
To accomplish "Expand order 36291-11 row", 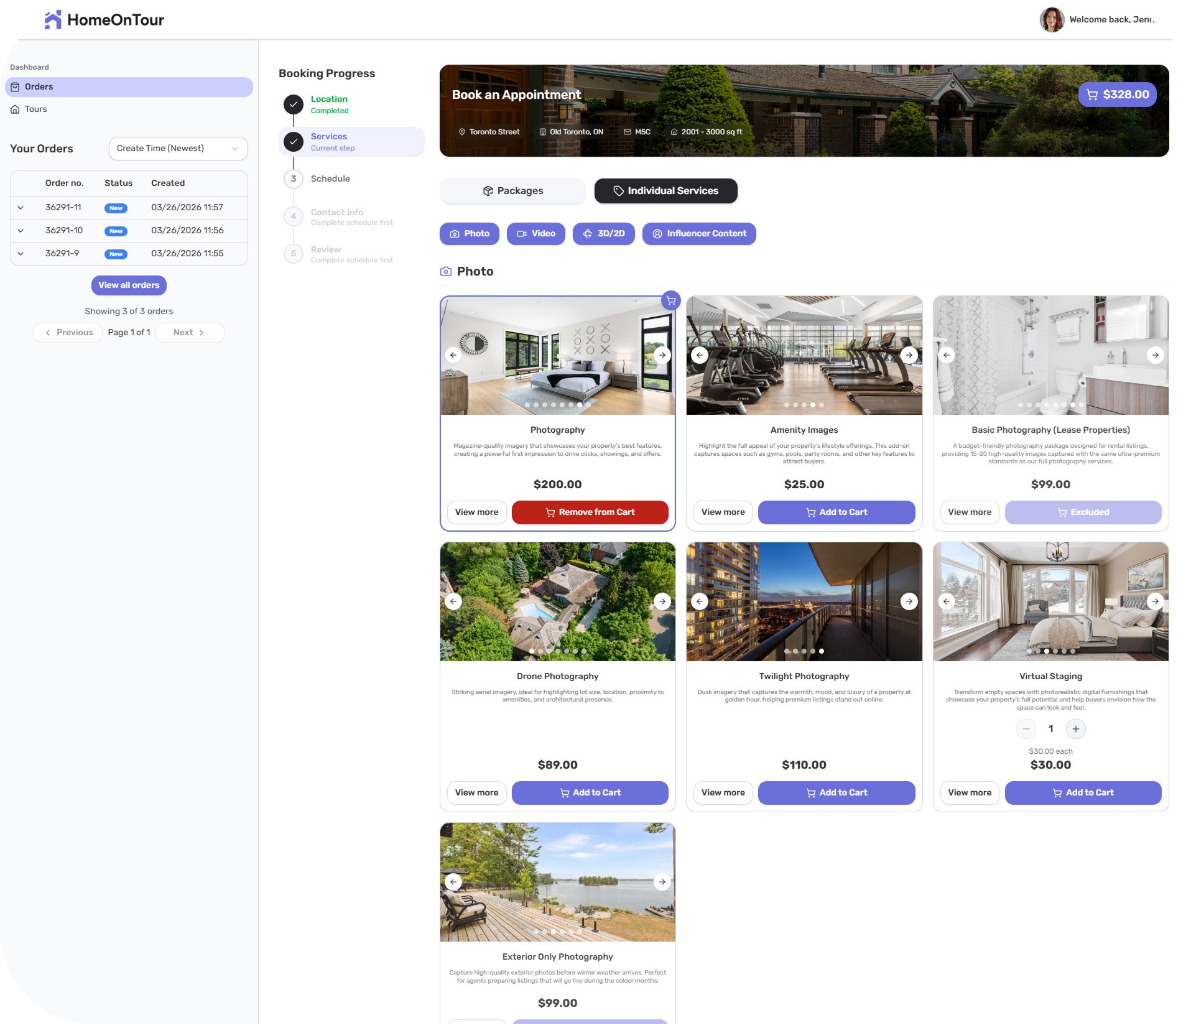I will click(x=21, y=208).
